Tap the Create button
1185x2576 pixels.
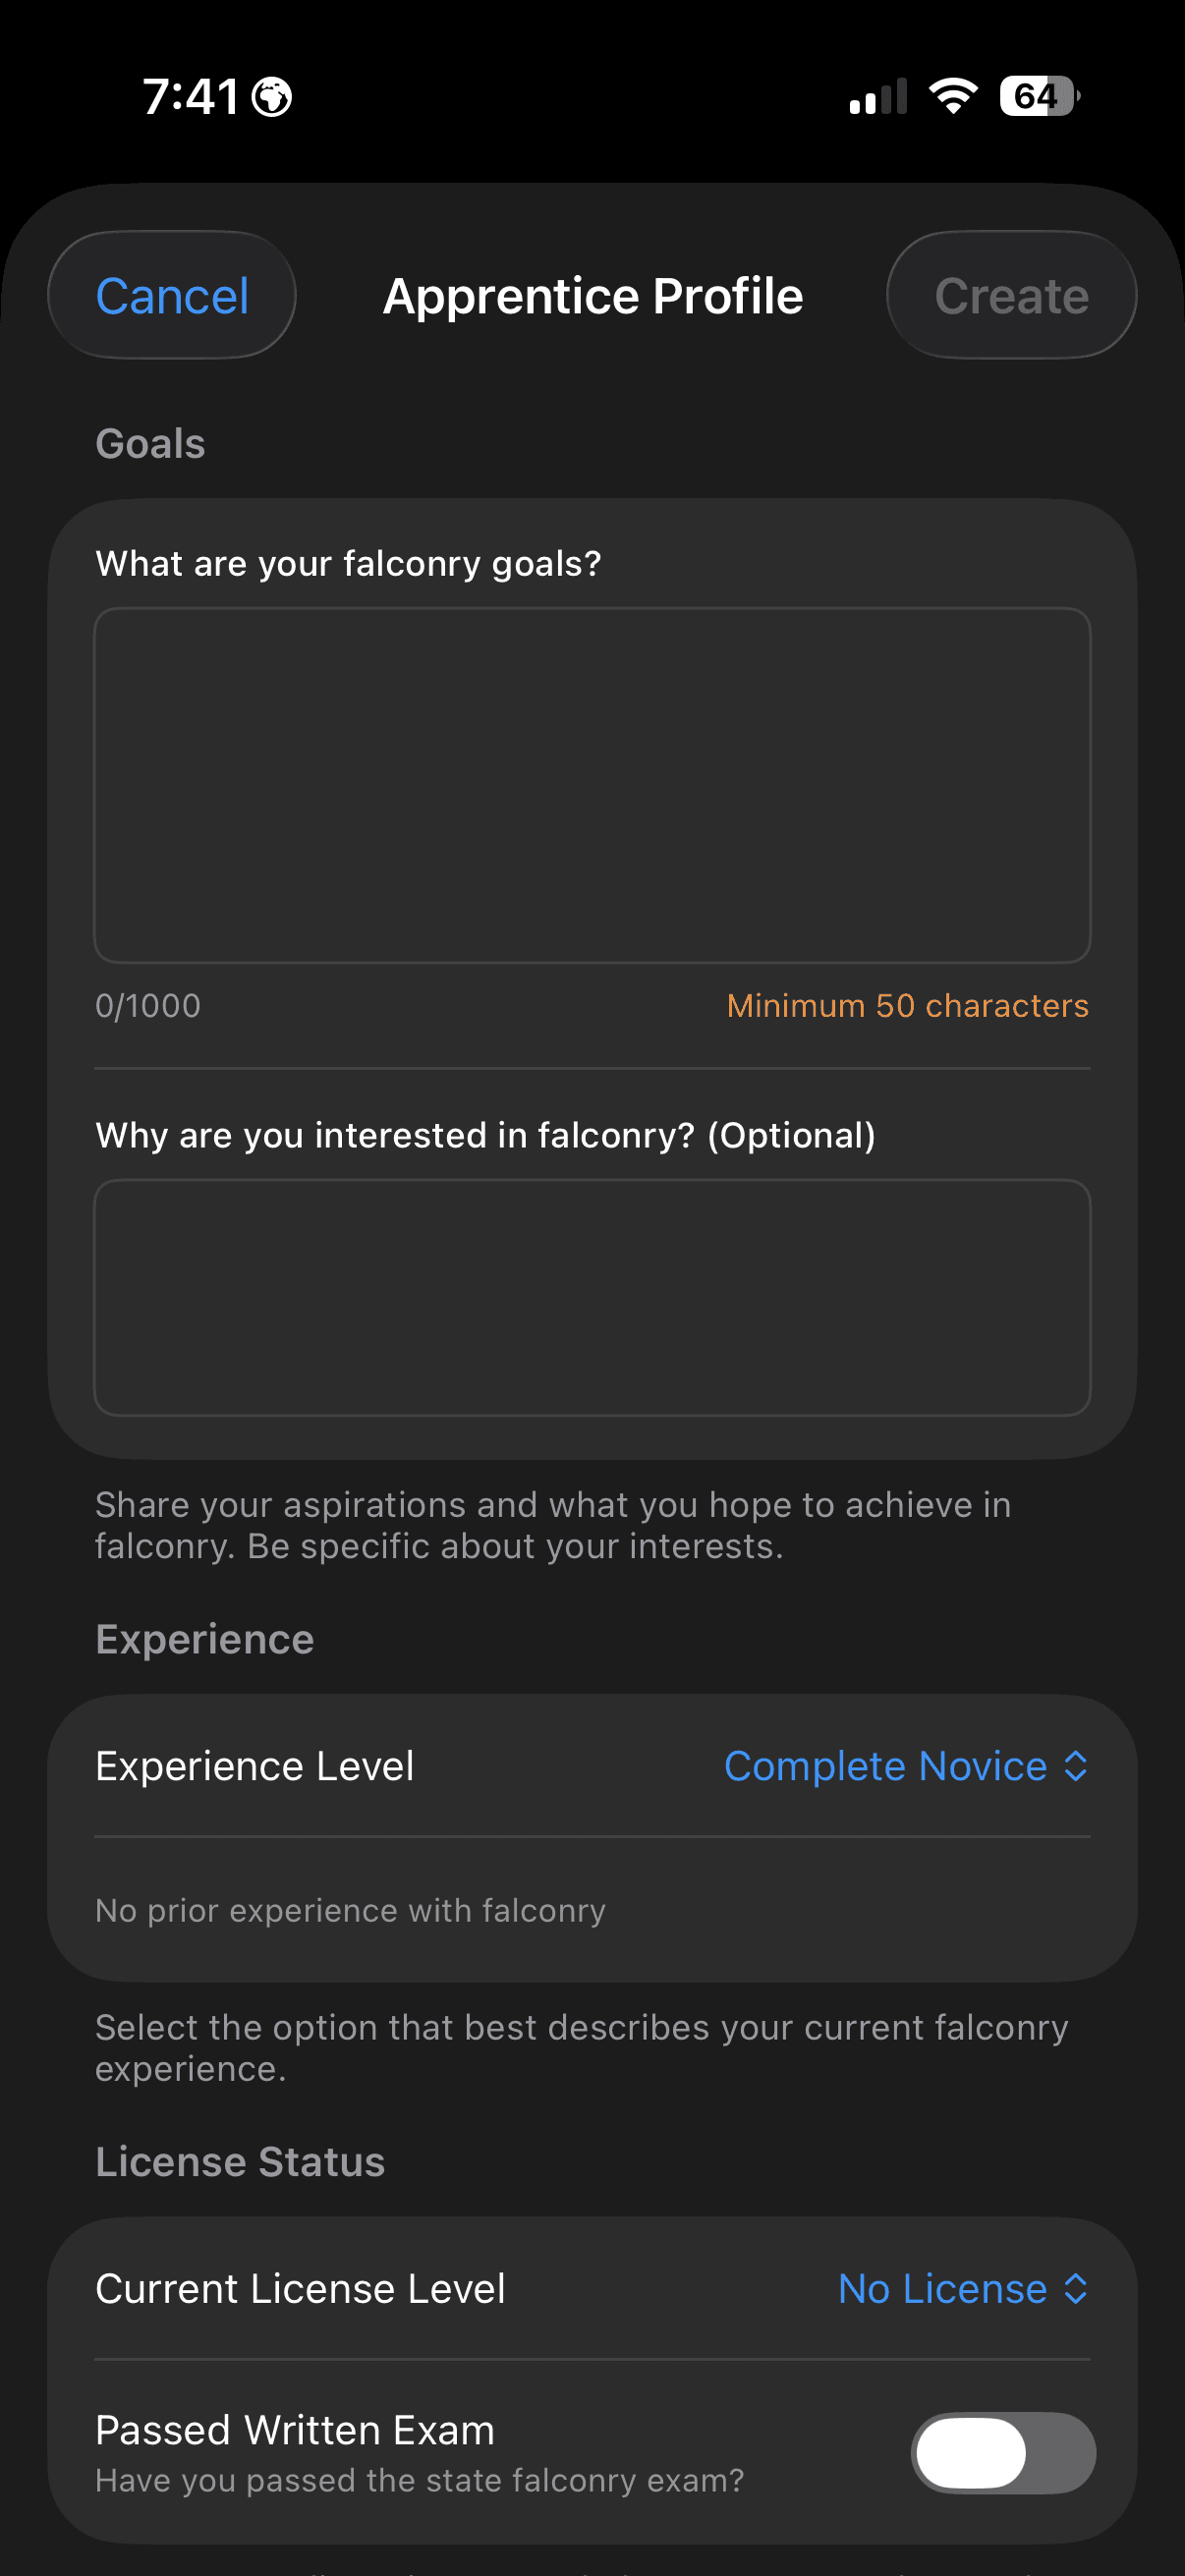[x=1010, y=294]
